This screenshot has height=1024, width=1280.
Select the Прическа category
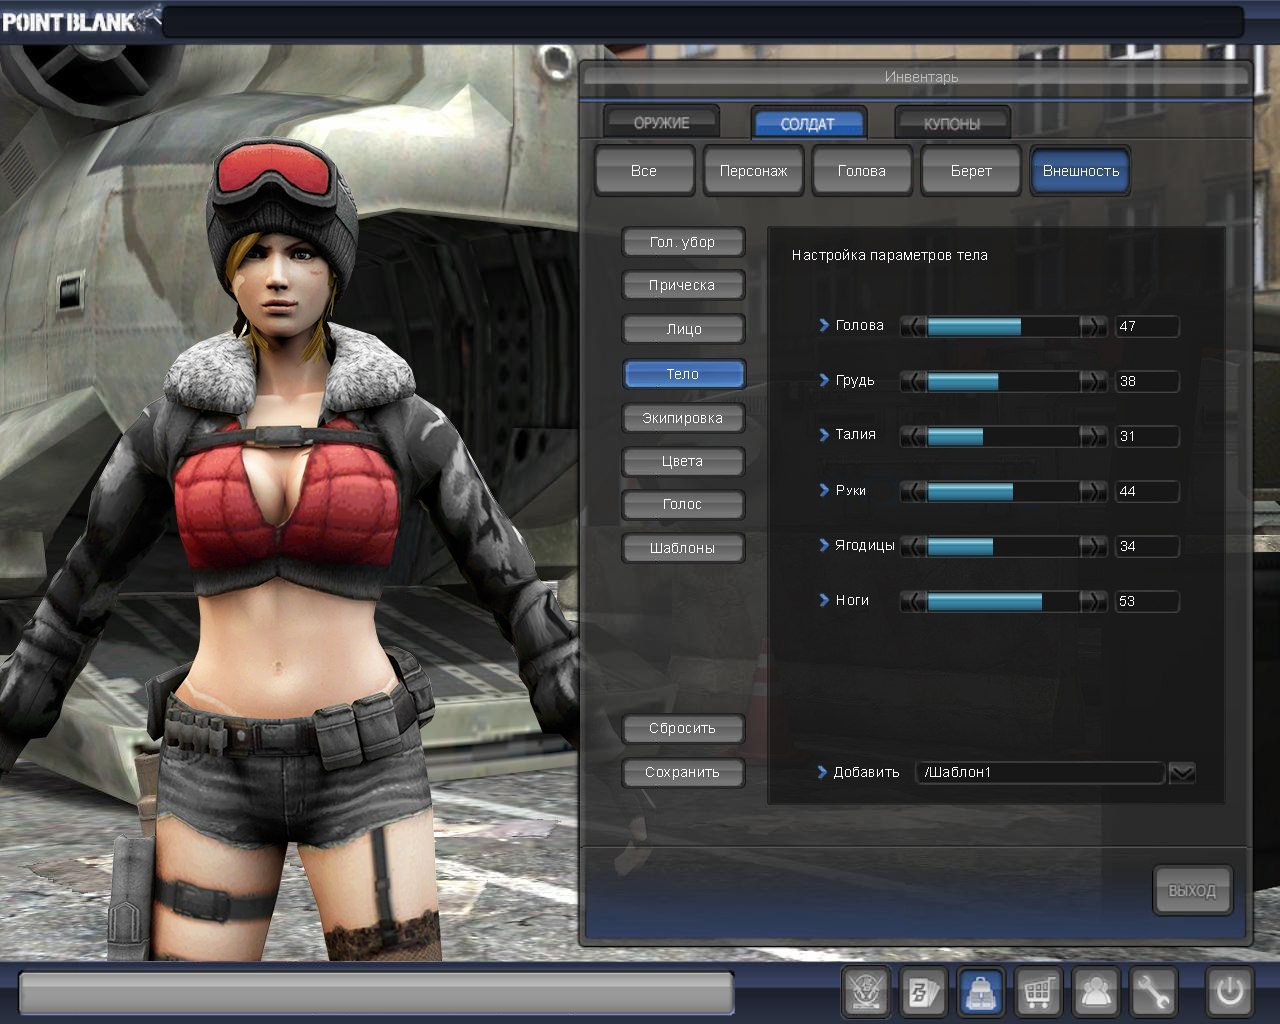tap(682, 285)
